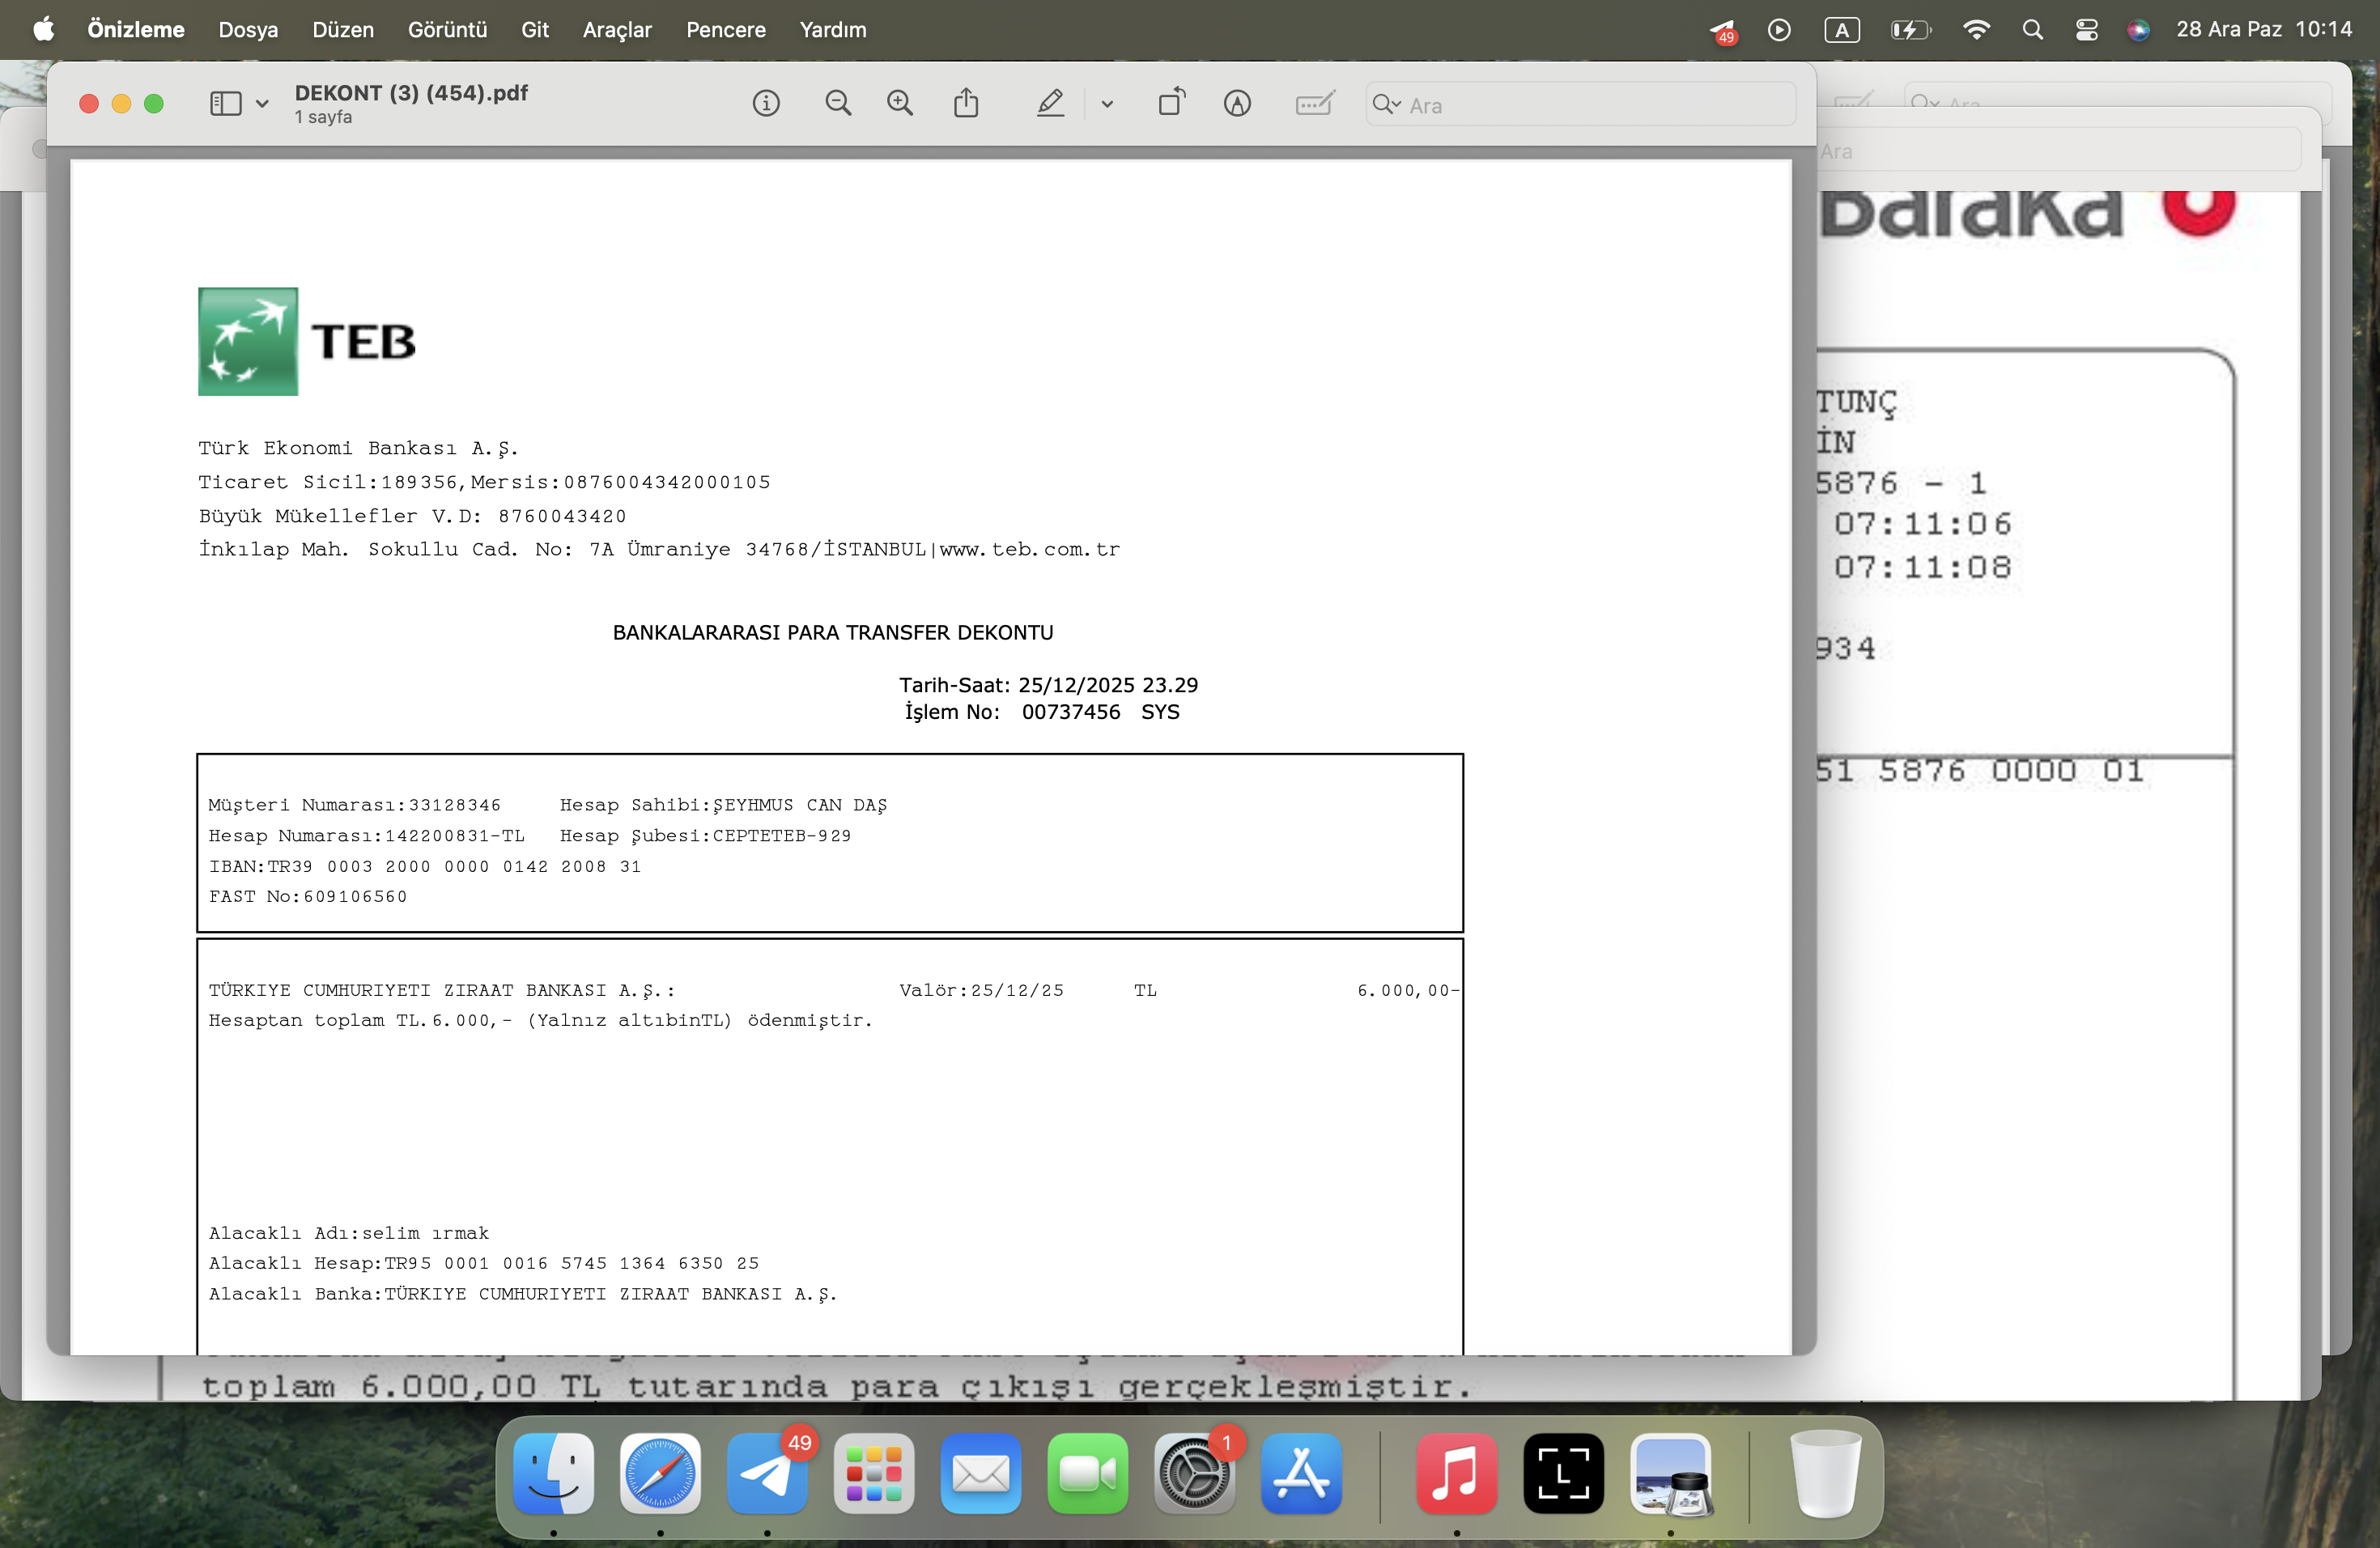Open Telegram from the Dock
Viewport: 2380px width, 1548px height.
pos(767,1473)
